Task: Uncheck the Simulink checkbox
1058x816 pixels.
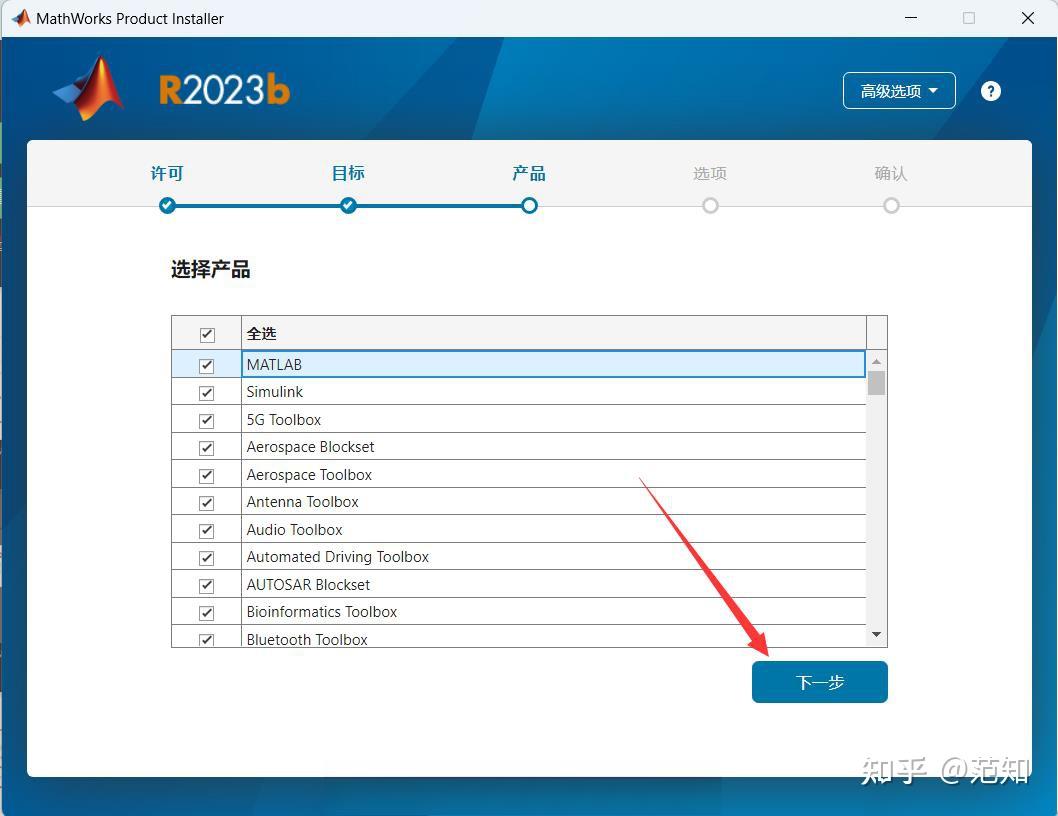Action: tap(206, 392)
